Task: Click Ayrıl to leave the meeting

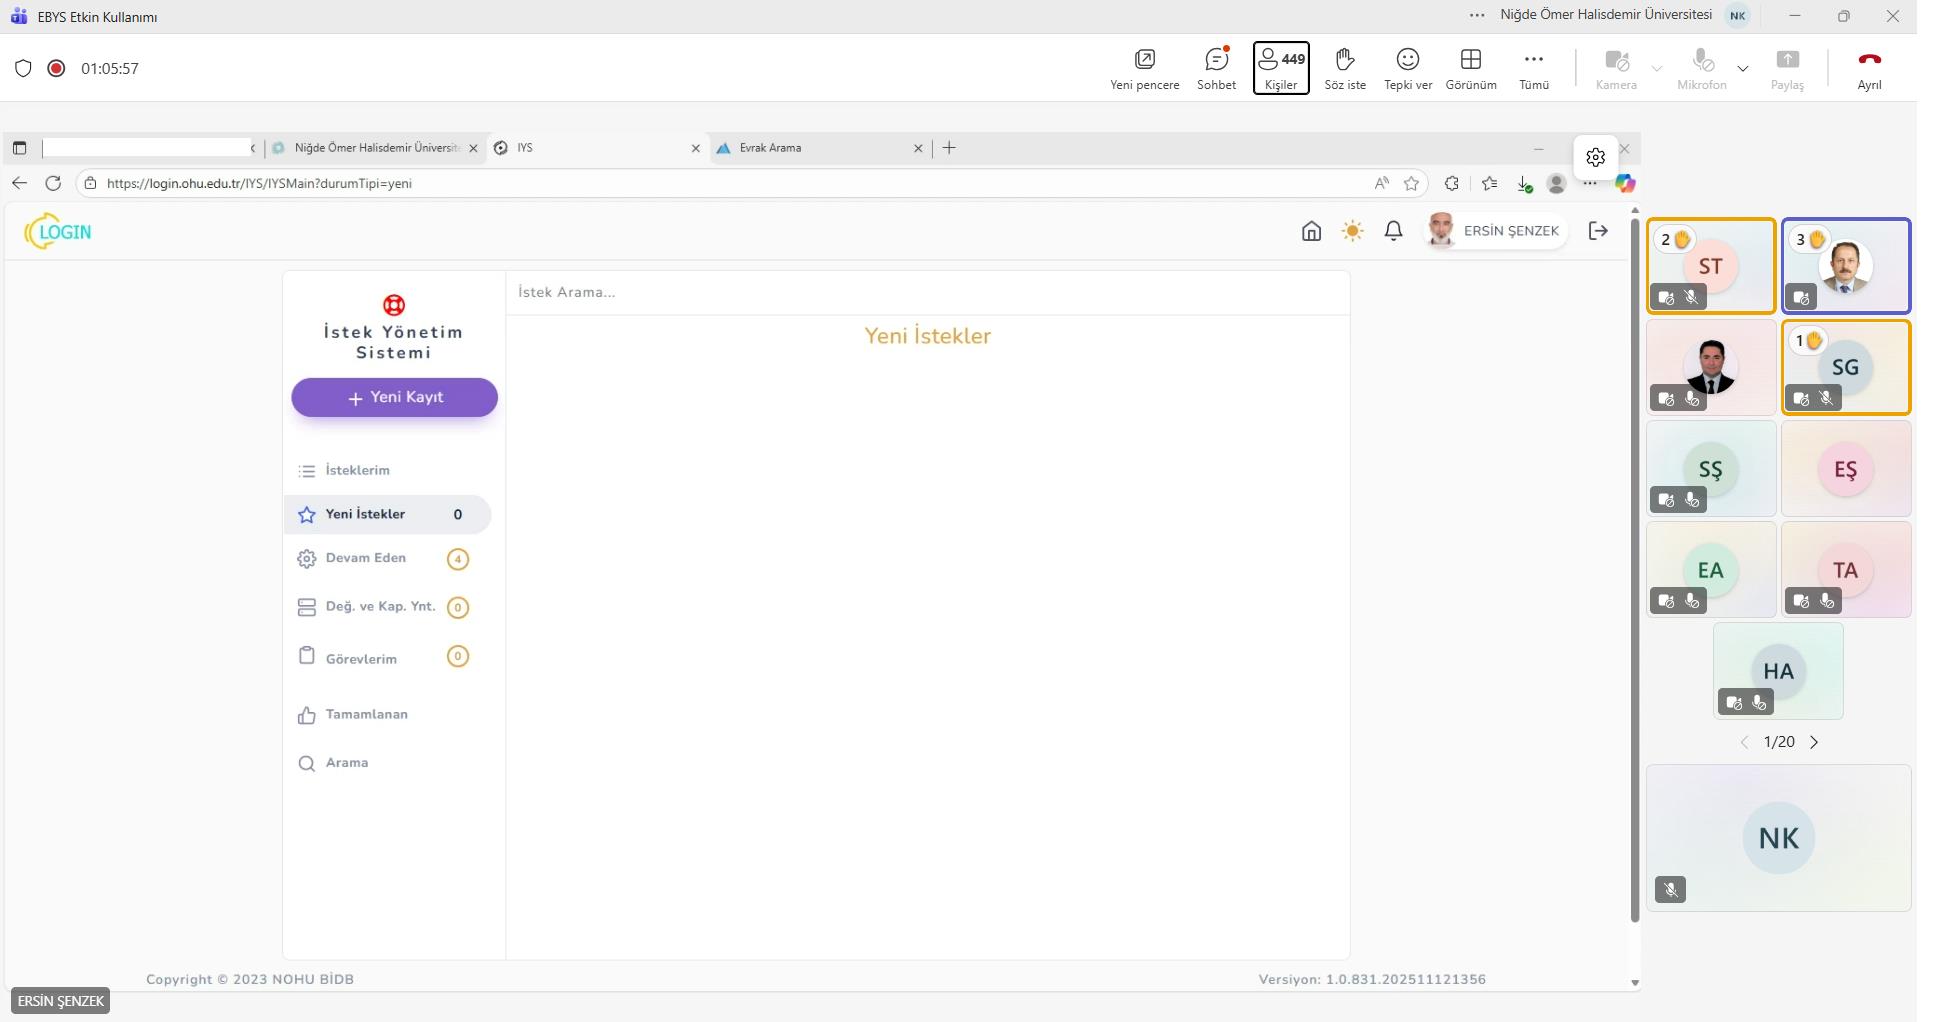Action: pyautogui.click(x=1868, y=68)
